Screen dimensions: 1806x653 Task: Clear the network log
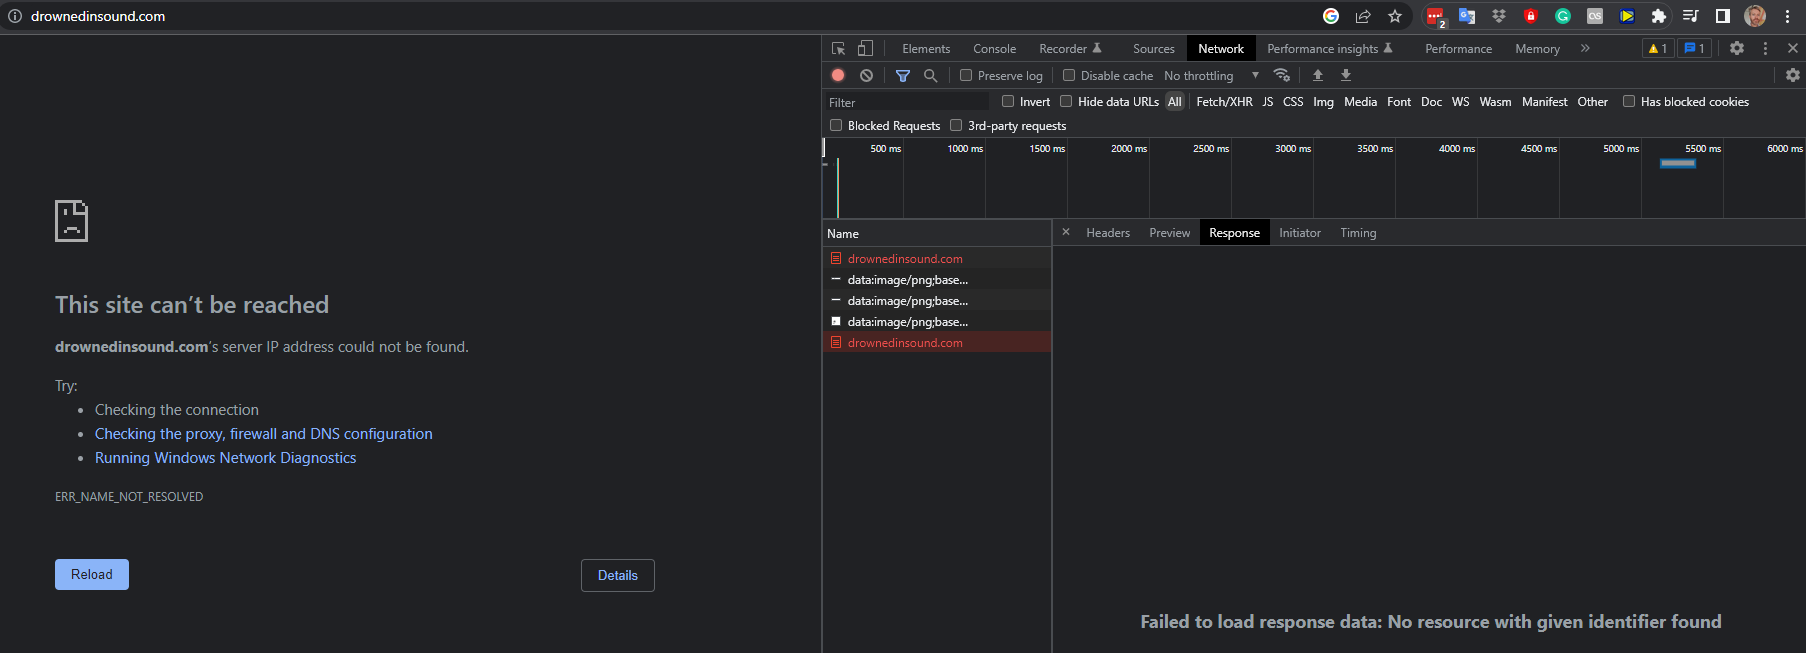point(866,75)
